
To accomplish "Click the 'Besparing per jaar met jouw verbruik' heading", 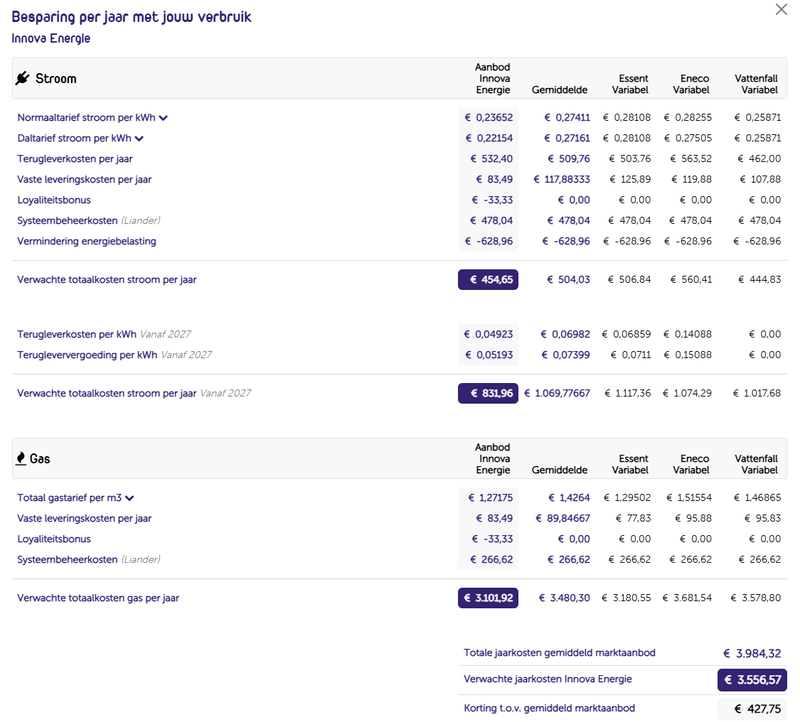I will click(132, 17).
